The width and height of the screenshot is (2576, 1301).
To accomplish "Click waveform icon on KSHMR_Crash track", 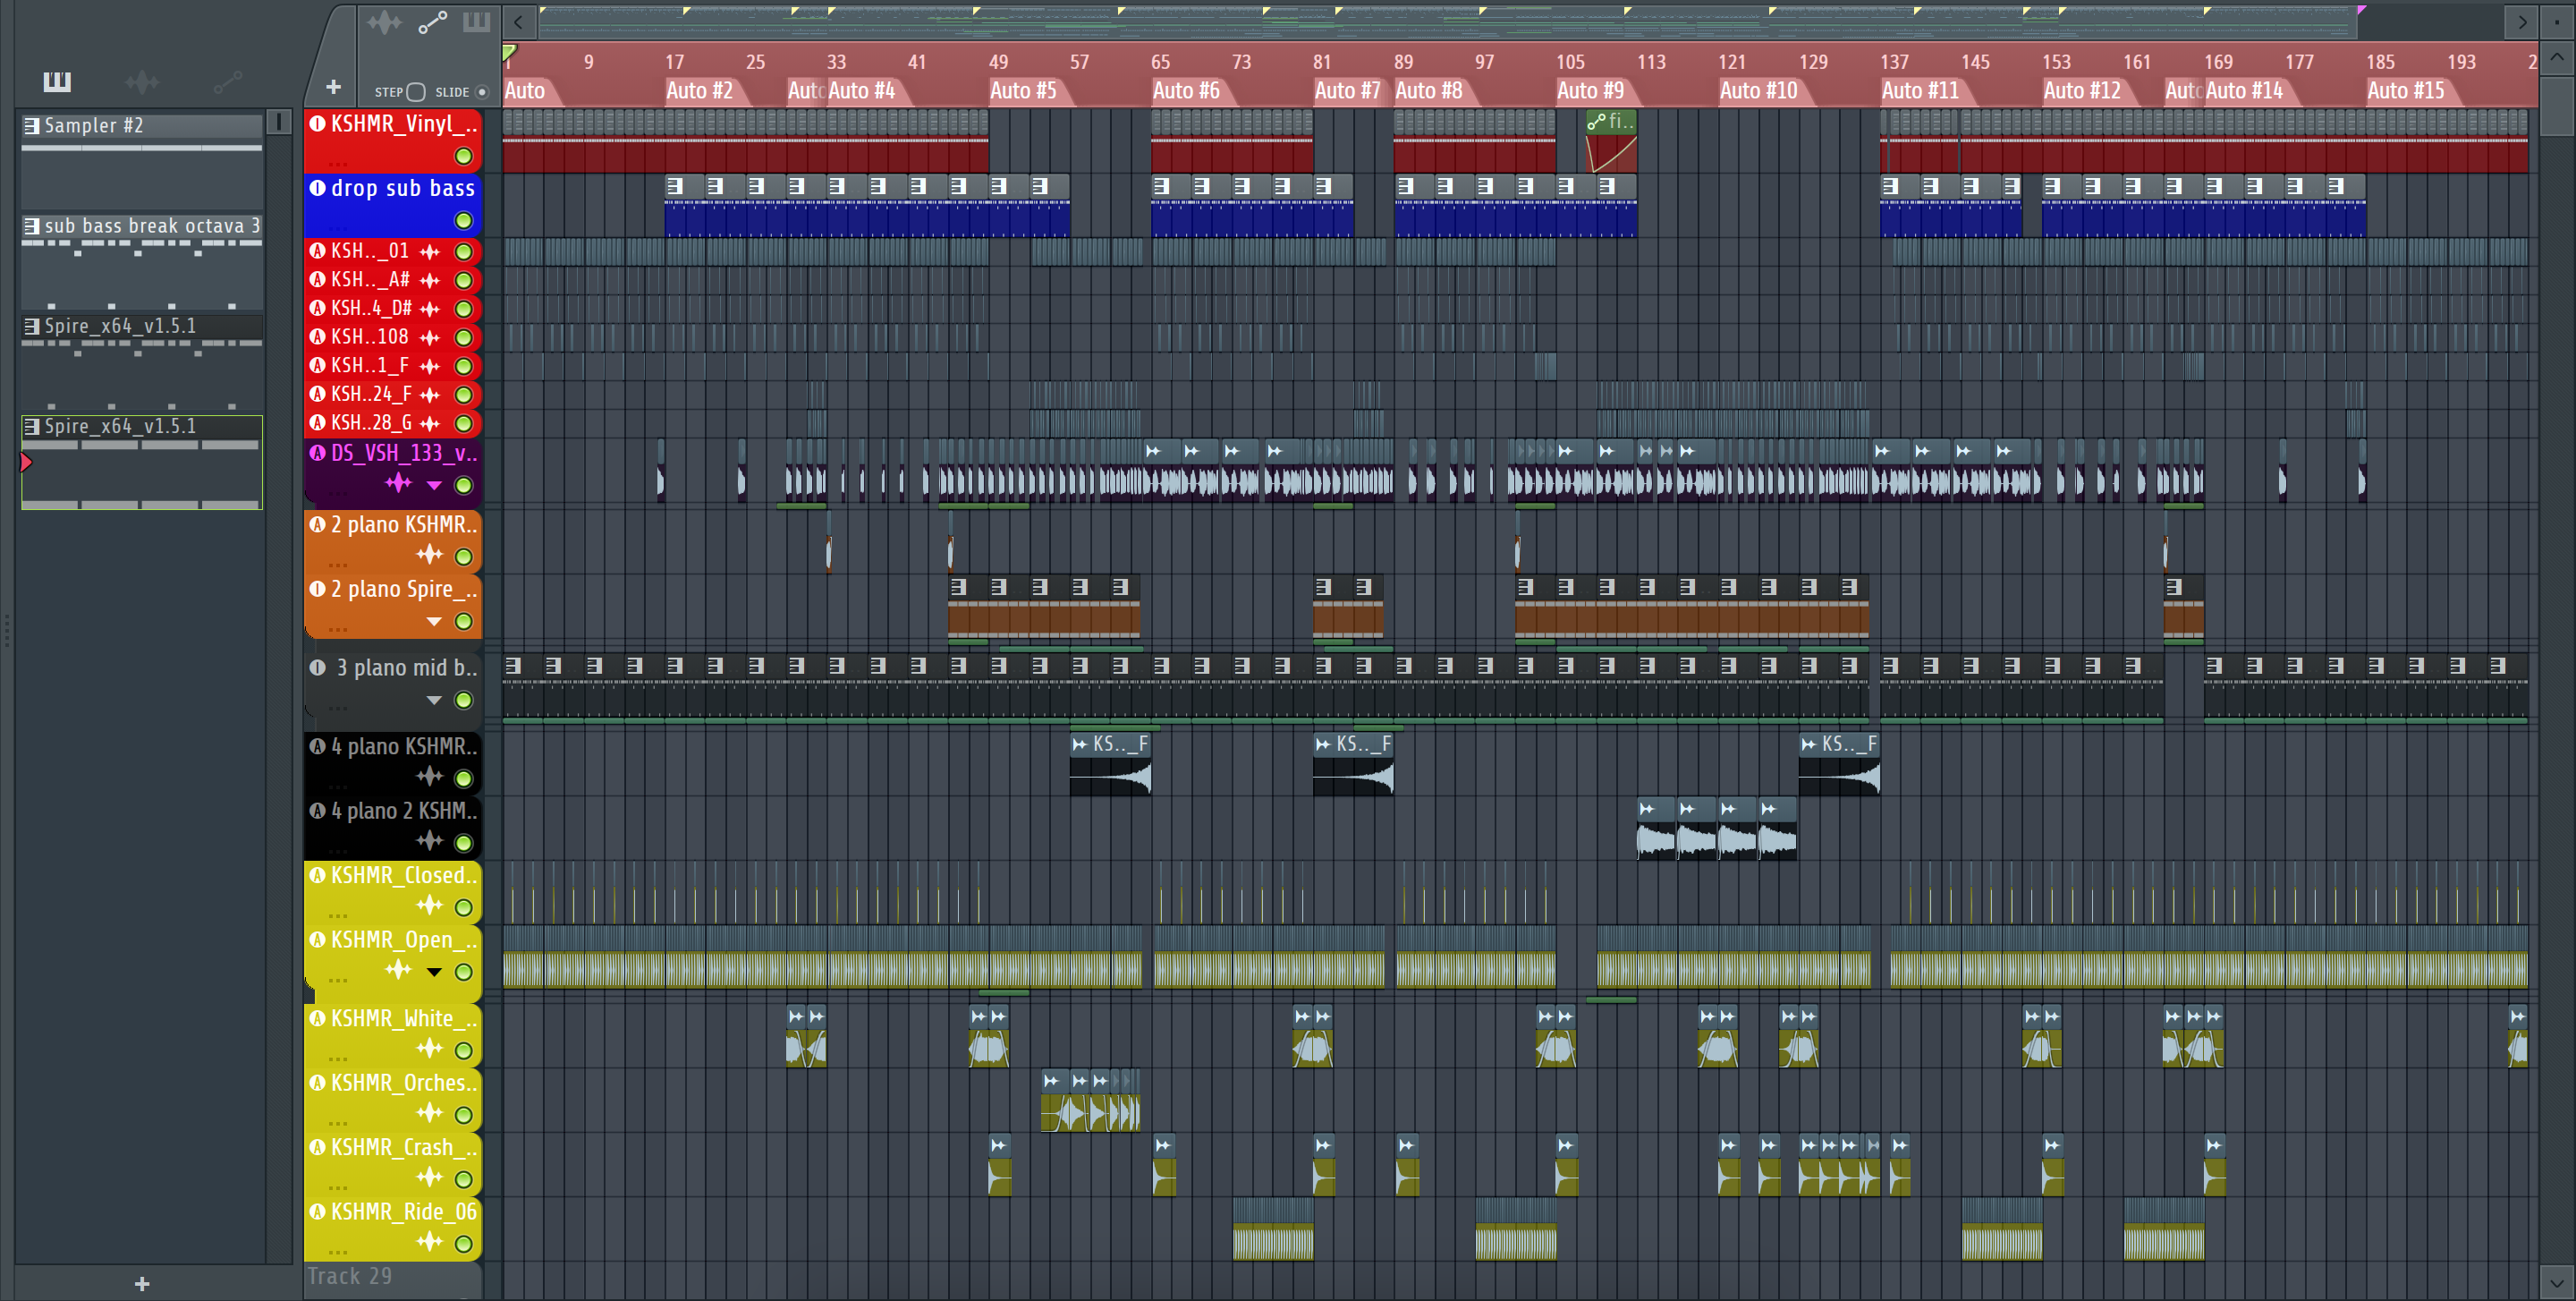I will [x=430, y=1178].
